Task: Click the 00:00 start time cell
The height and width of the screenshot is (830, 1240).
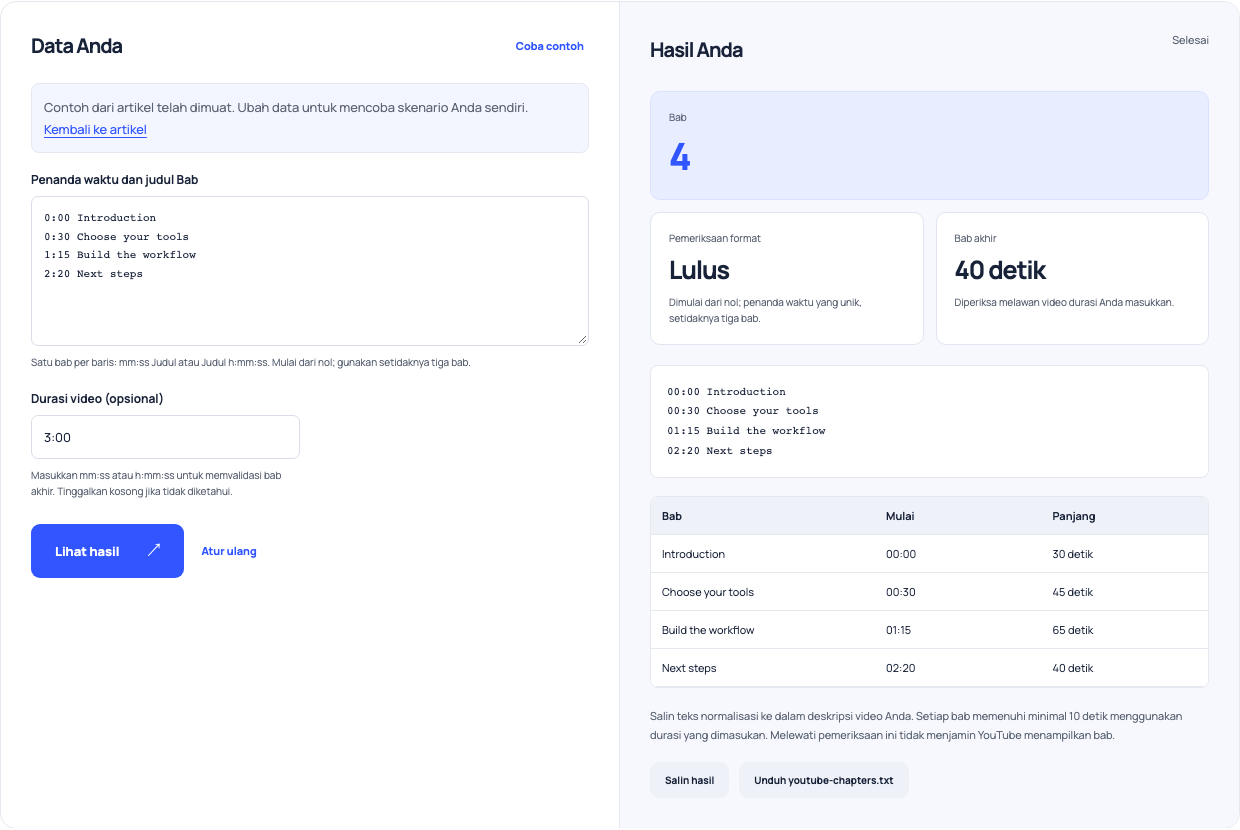Action: tap(901, 554)
